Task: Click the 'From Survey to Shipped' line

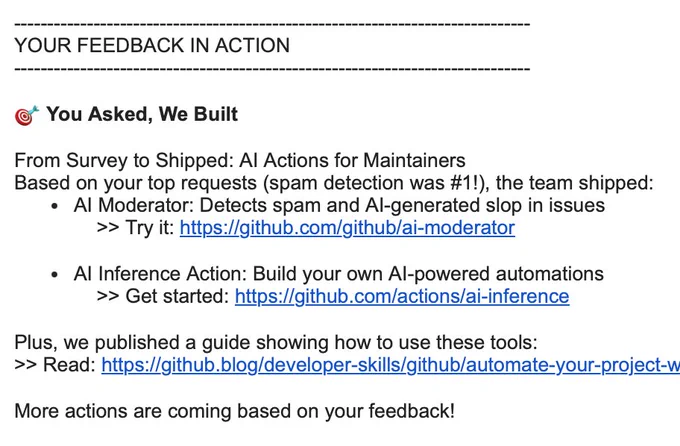Action: (x=240, y=160)
